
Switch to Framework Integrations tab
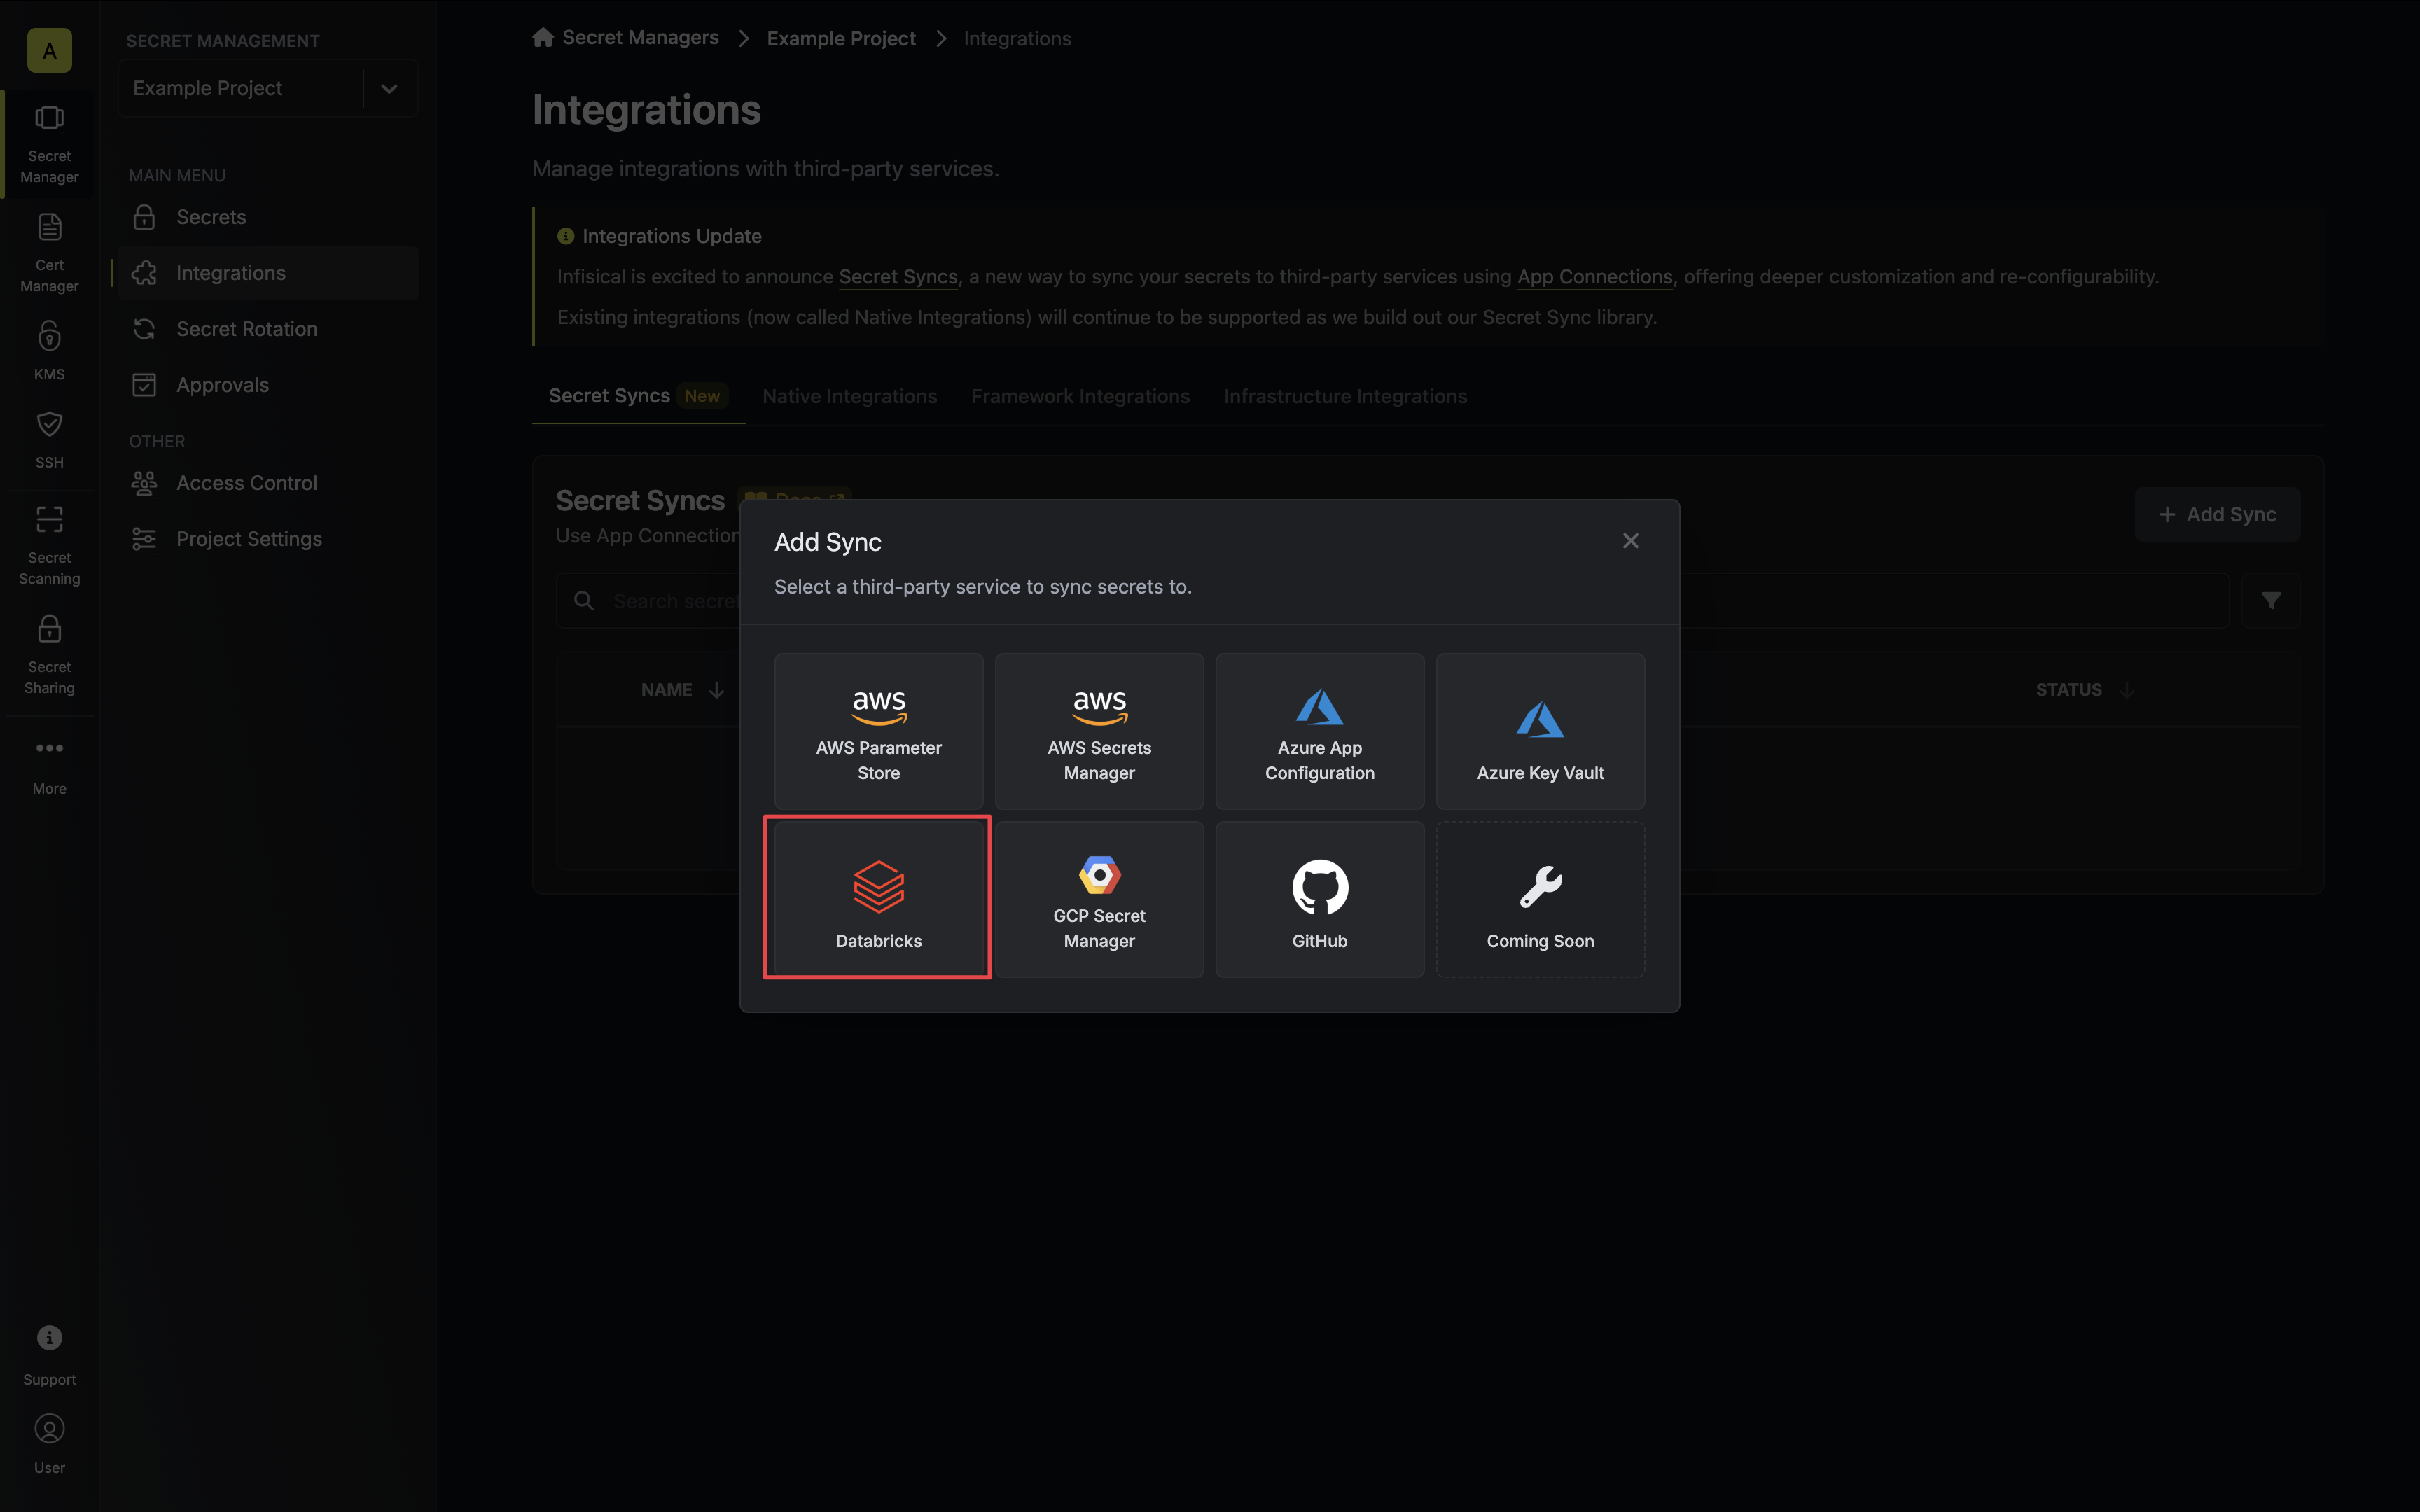[x=1080, y=396]
